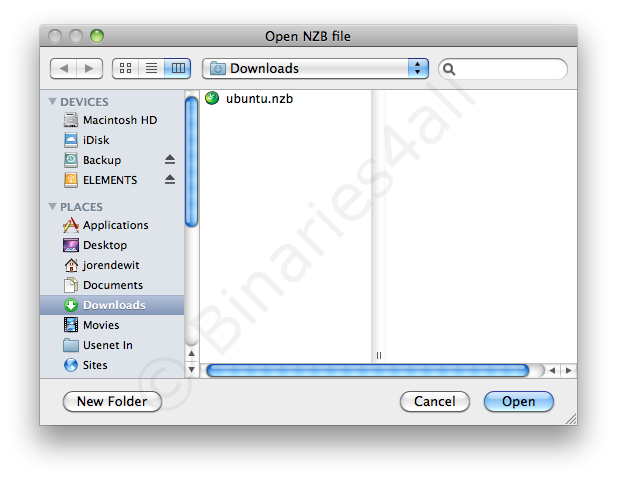Eject the Backup drive
Screen dimensions: 617x480
point(170,159)
